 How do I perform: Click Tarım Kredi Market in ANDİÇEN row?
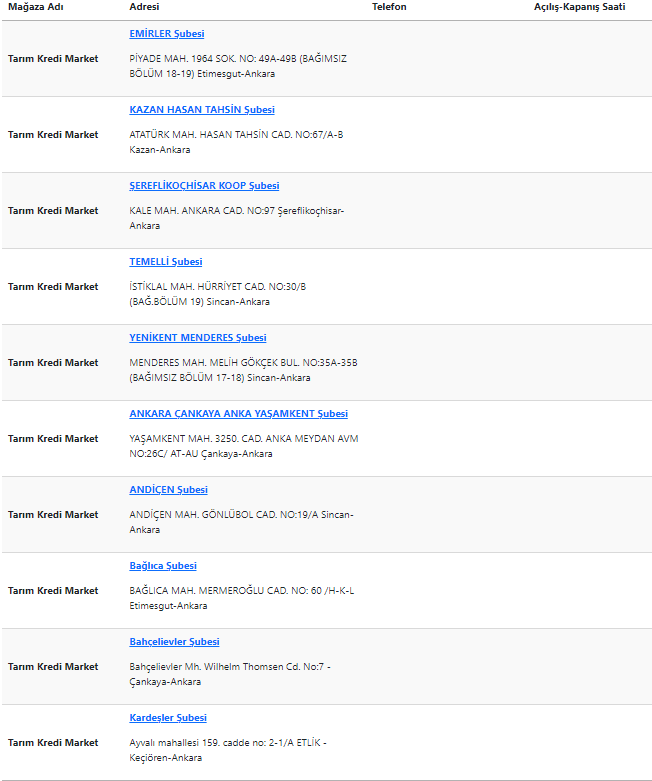(x=53, y=515)
